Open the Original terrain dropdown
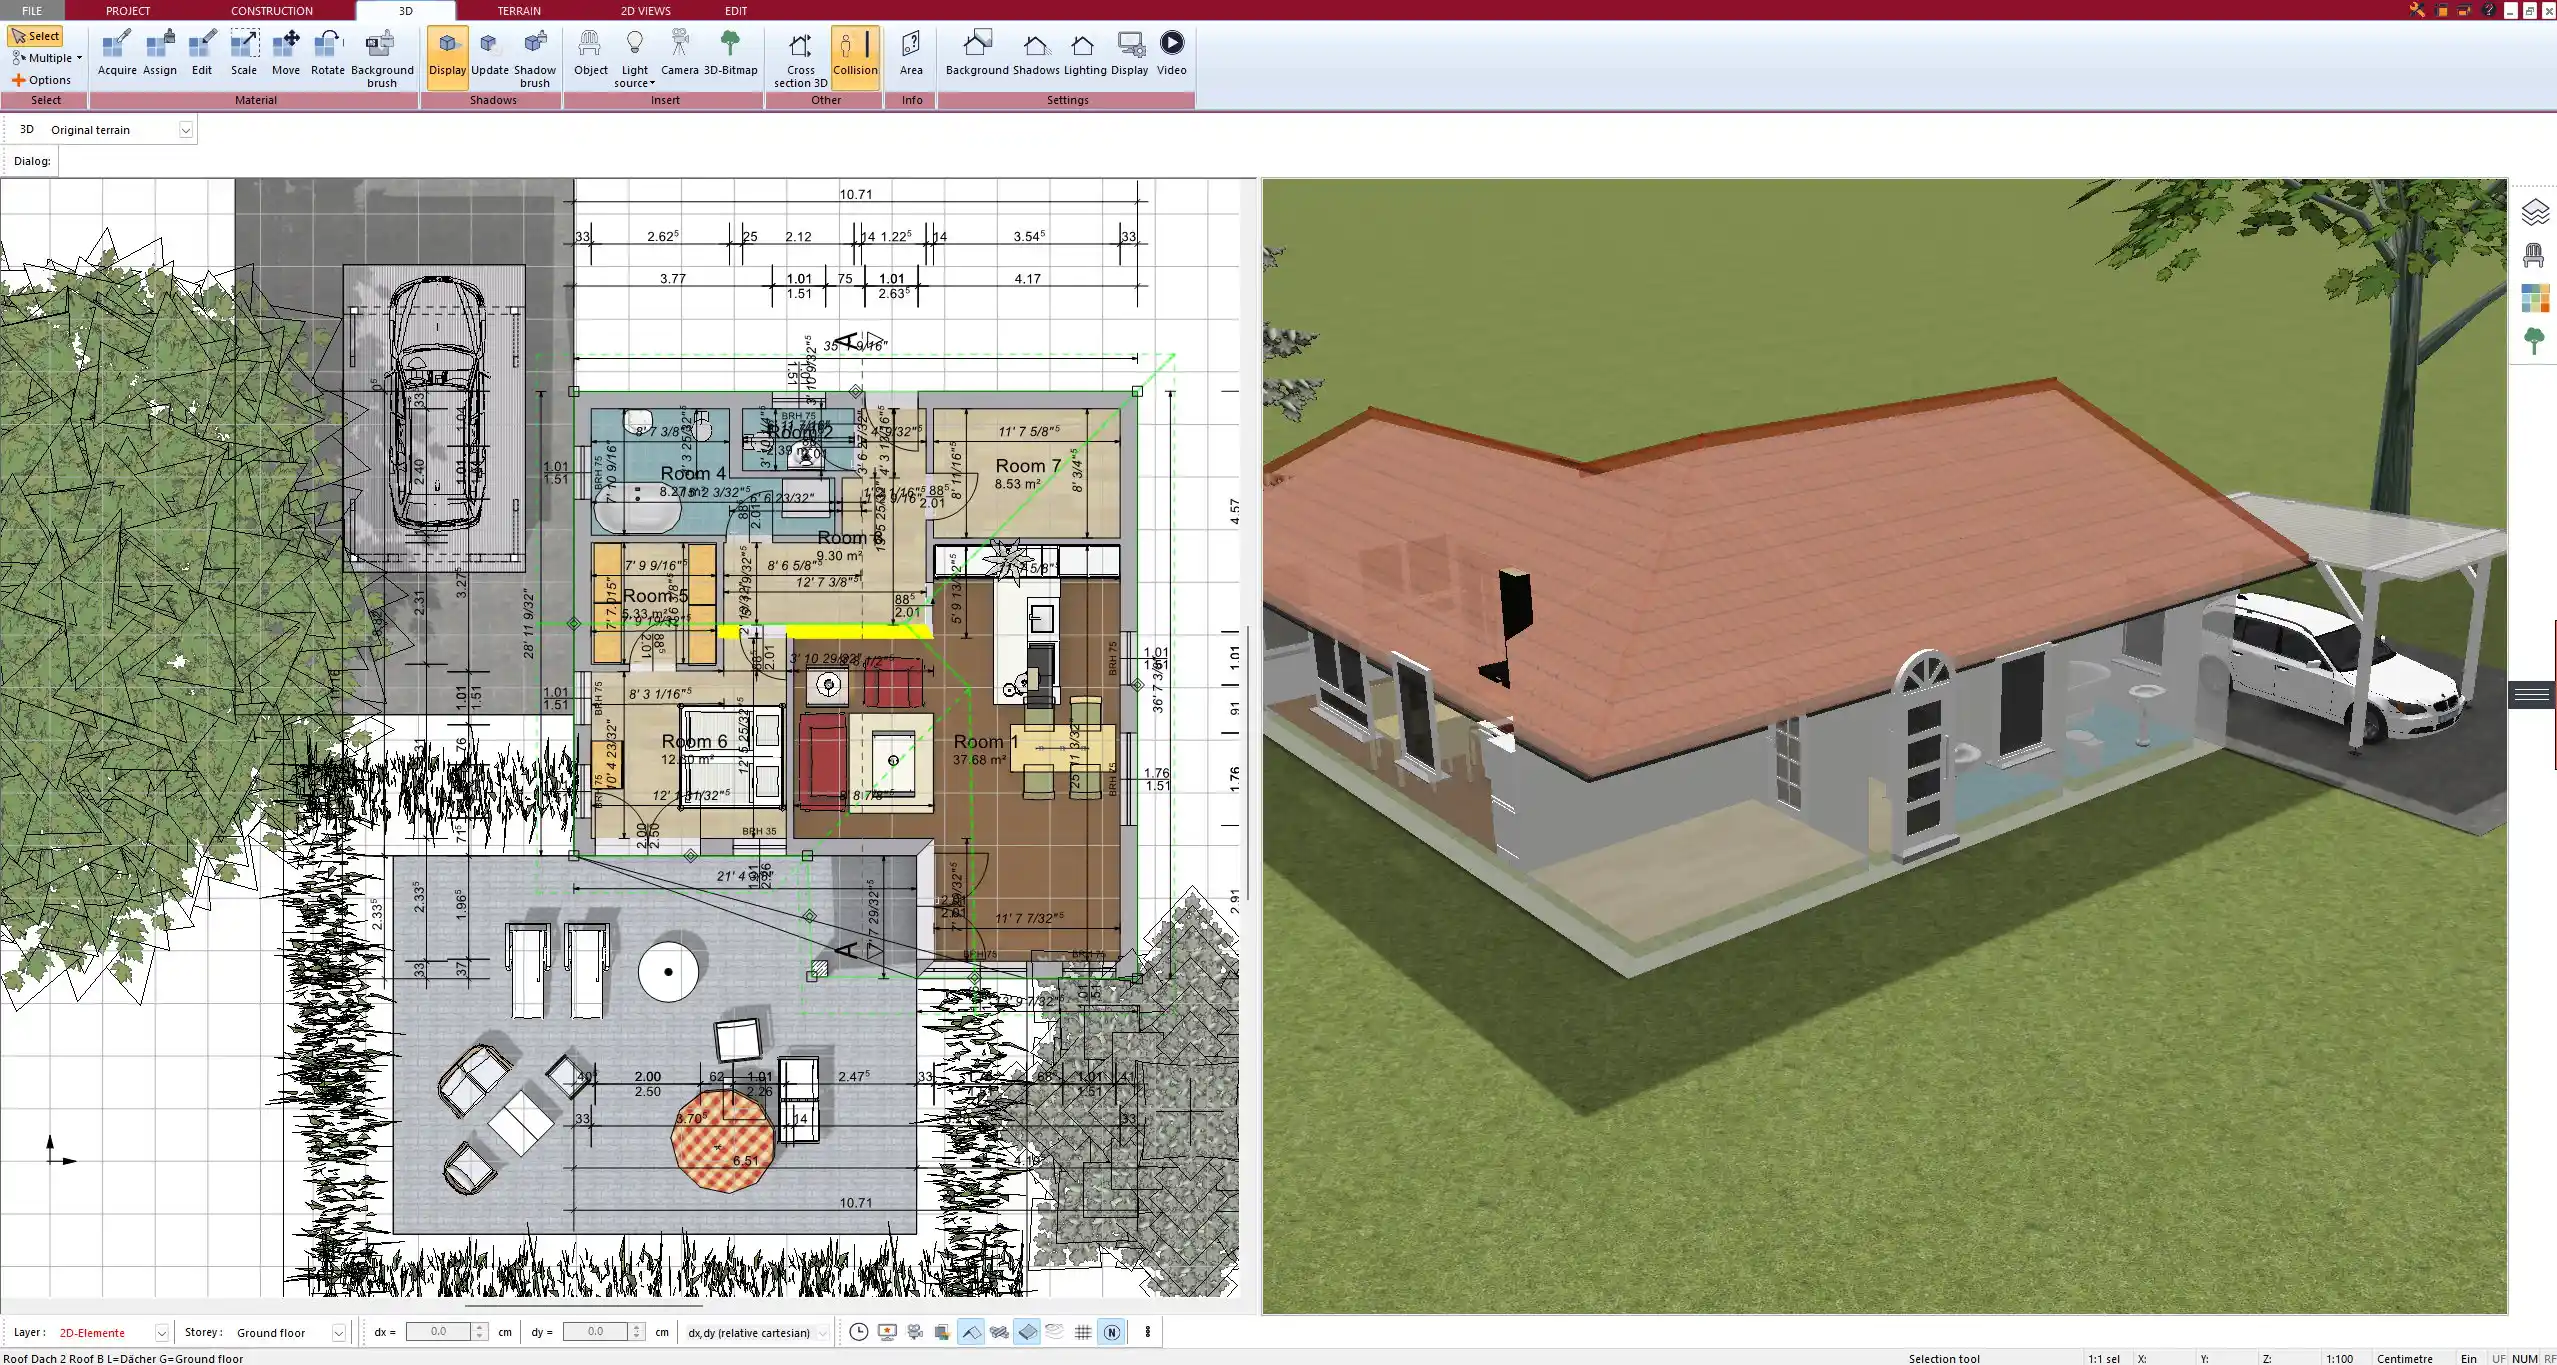The width and height of the screenshot is (2557, 1365). coord(186,129)
